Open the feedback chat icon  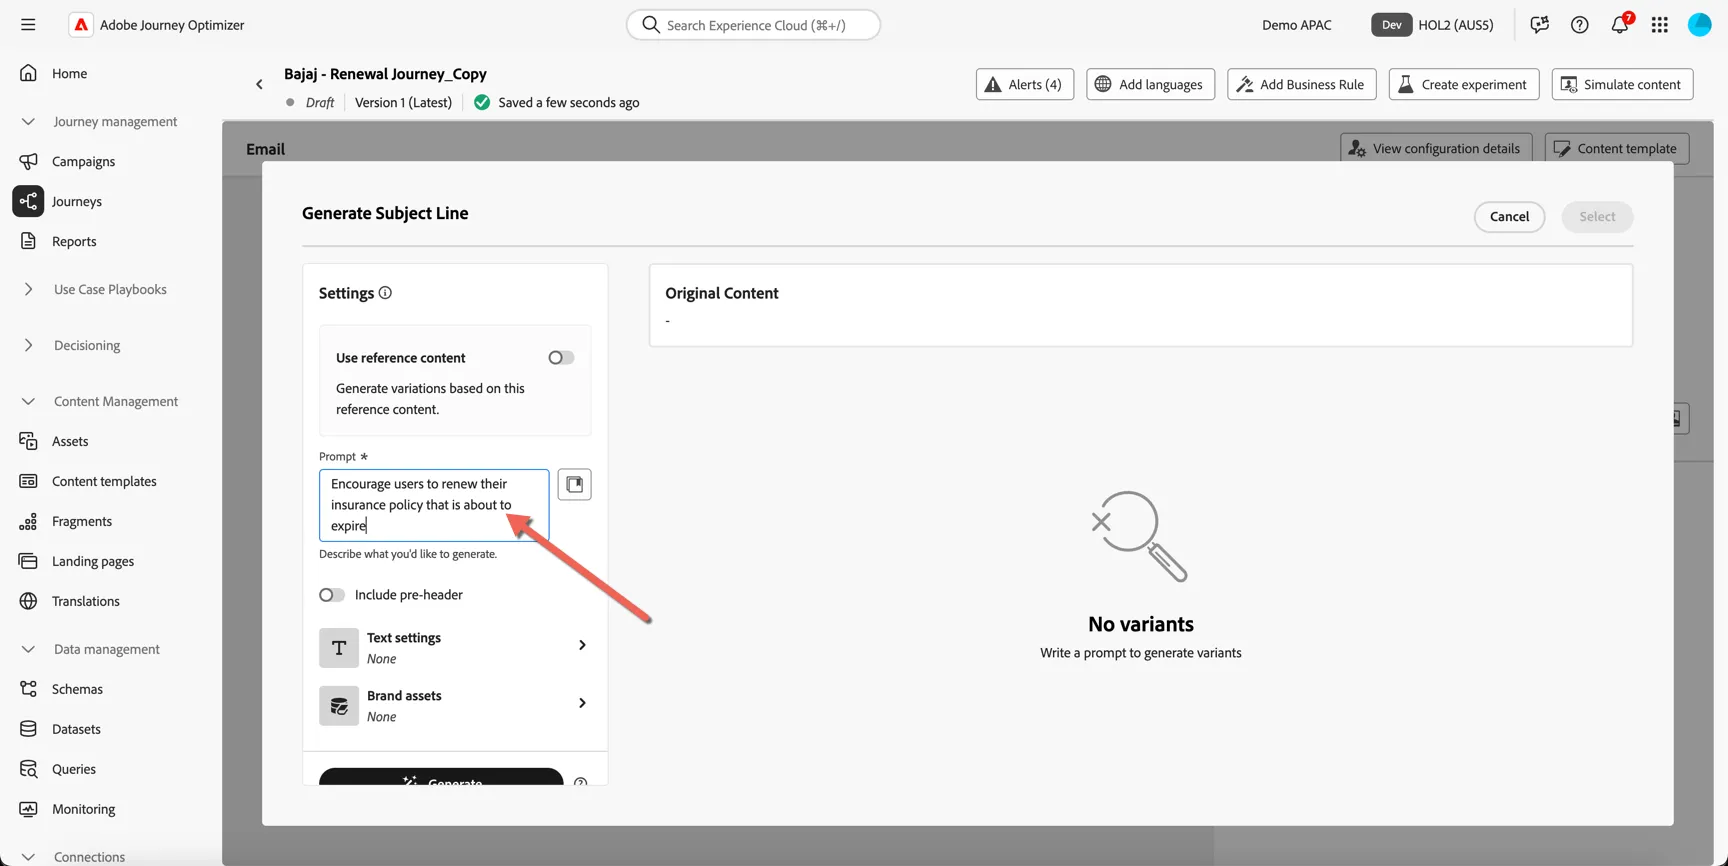[x=1539, y=25]
